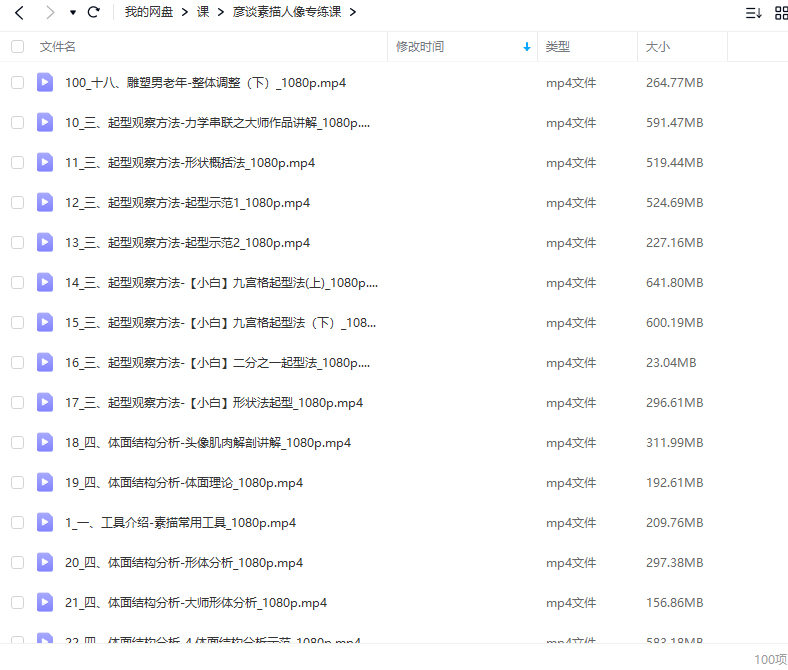Viewport: 788px width, 670px height.
Task: Select checkbox for 19_四 体面理论 file
Action: [17, 482]
